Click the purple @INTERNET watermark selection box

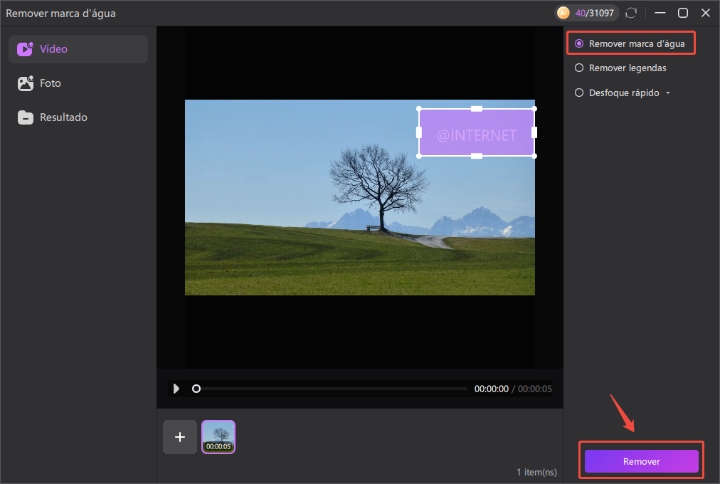[476, 133]
